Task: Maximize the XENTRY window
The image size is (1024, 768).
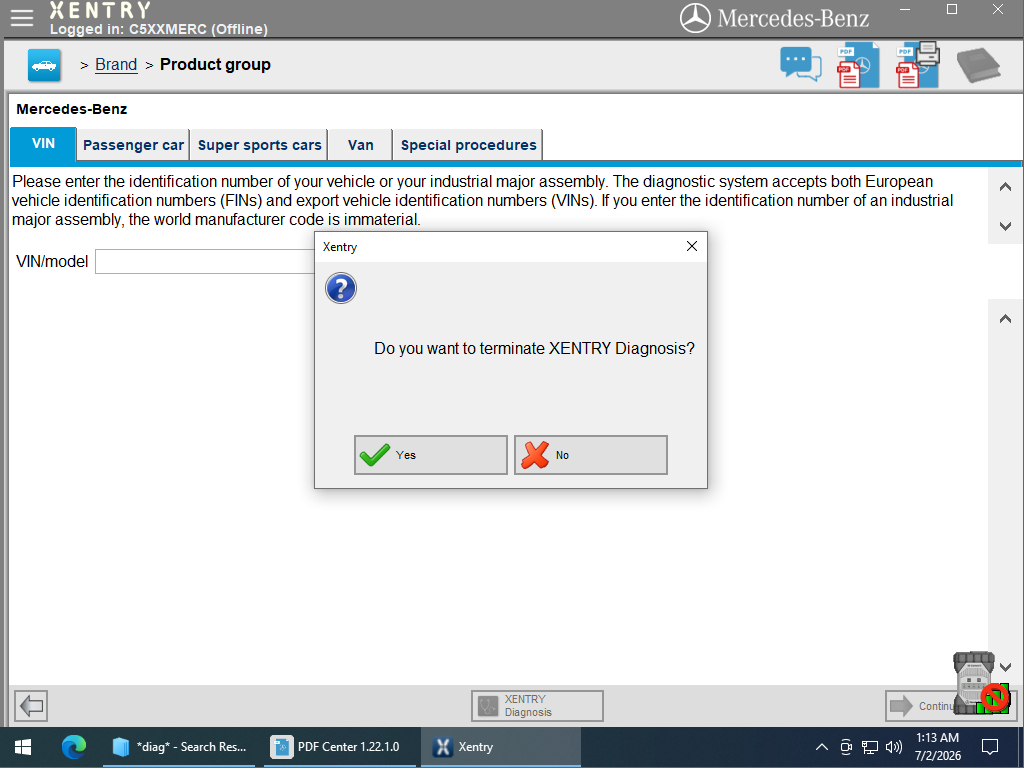Action: click(x=952, y=10)
